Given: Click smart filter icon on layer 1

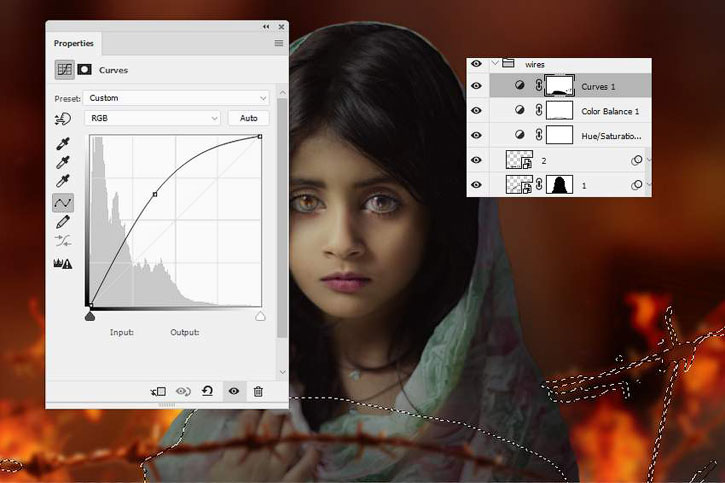Looking at the screenshot, I should pos(637,184).
